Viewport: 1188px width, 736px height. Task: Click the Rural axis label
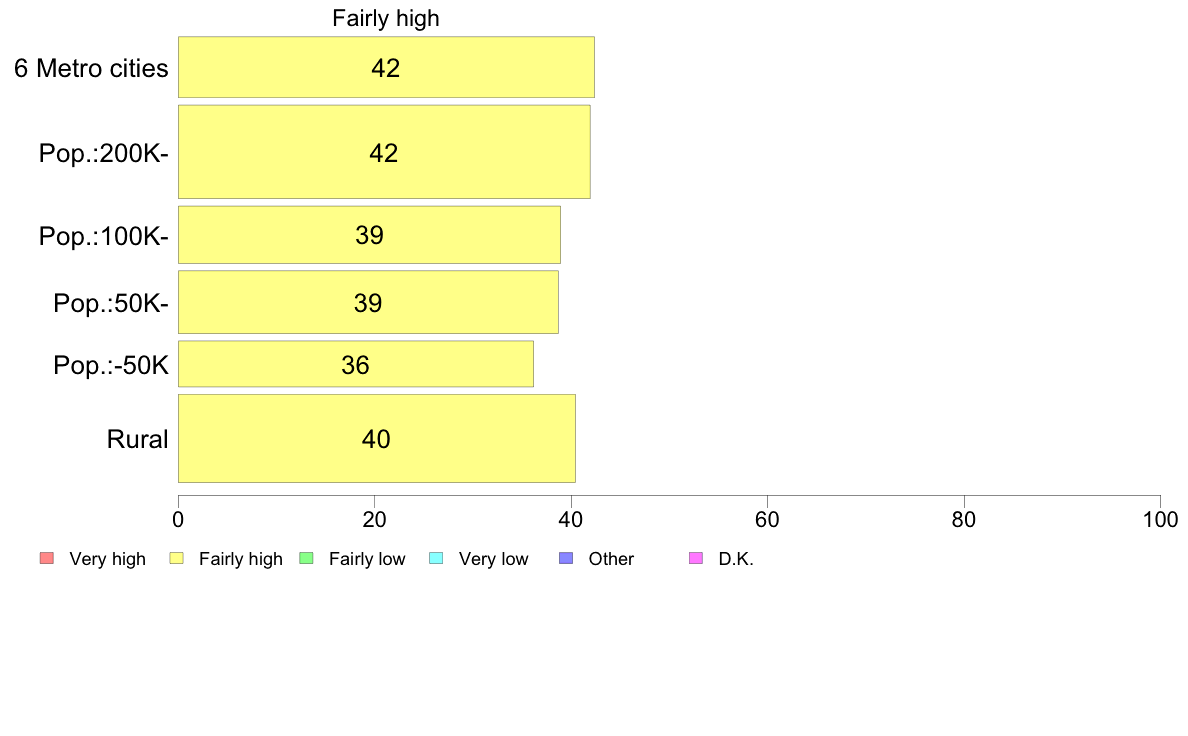point(137,439)
